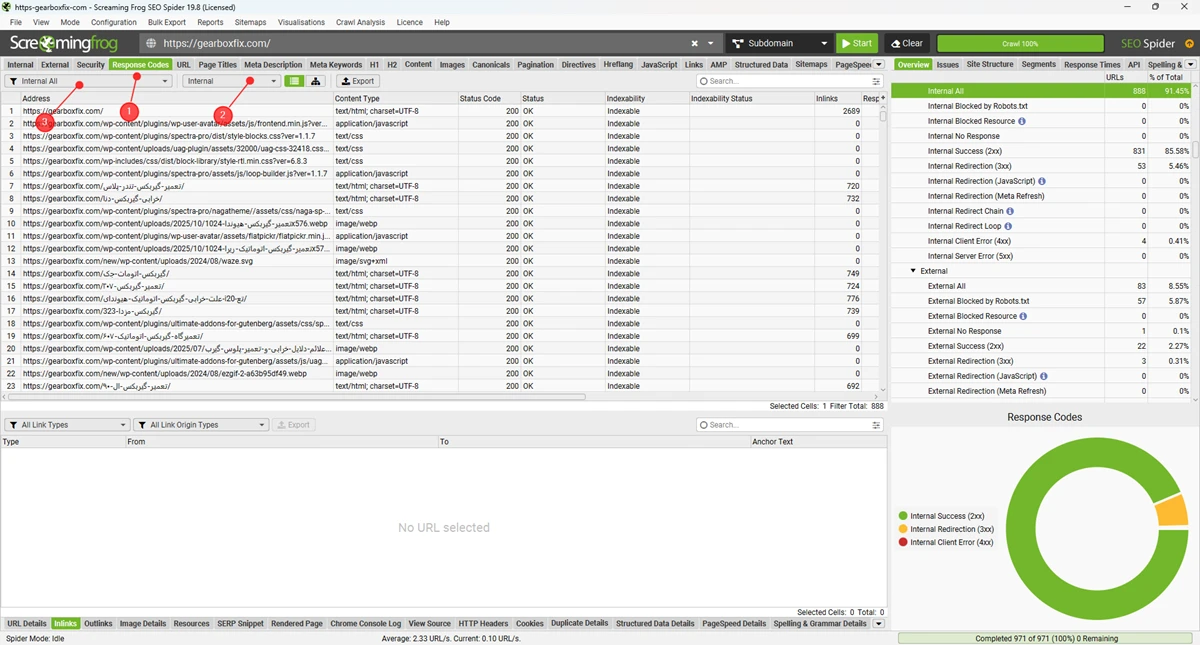Open the Subdomain crawl mode dropdown

(779, 44)
